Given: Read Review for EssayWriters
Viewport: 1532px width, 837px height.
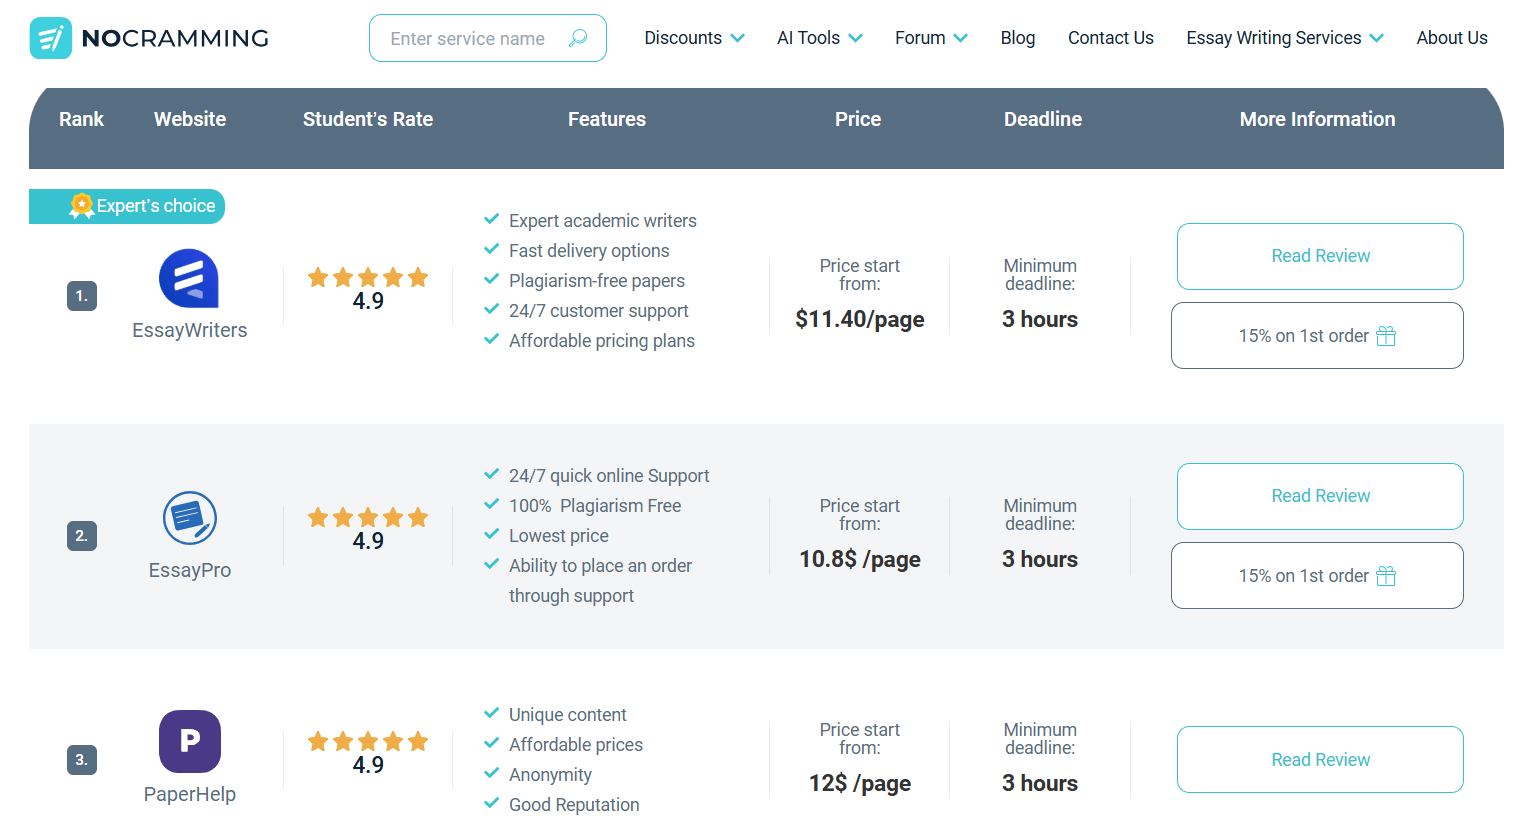Looking at the screenshot, I should tap(1320, 256).
